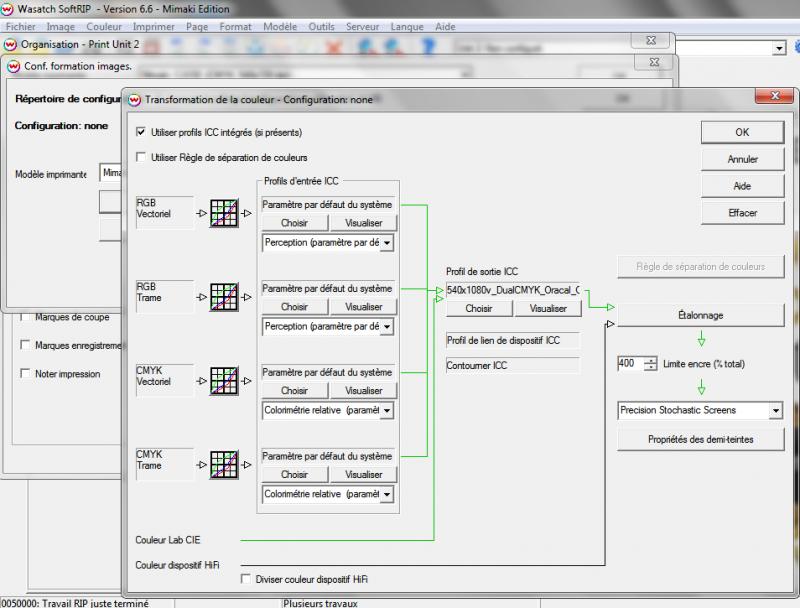The height and width of the screenshot is (608, 800).
Task: Click the Travail RIP juste terminé status text
Action: pyautogui.click(x=76, y=603)
